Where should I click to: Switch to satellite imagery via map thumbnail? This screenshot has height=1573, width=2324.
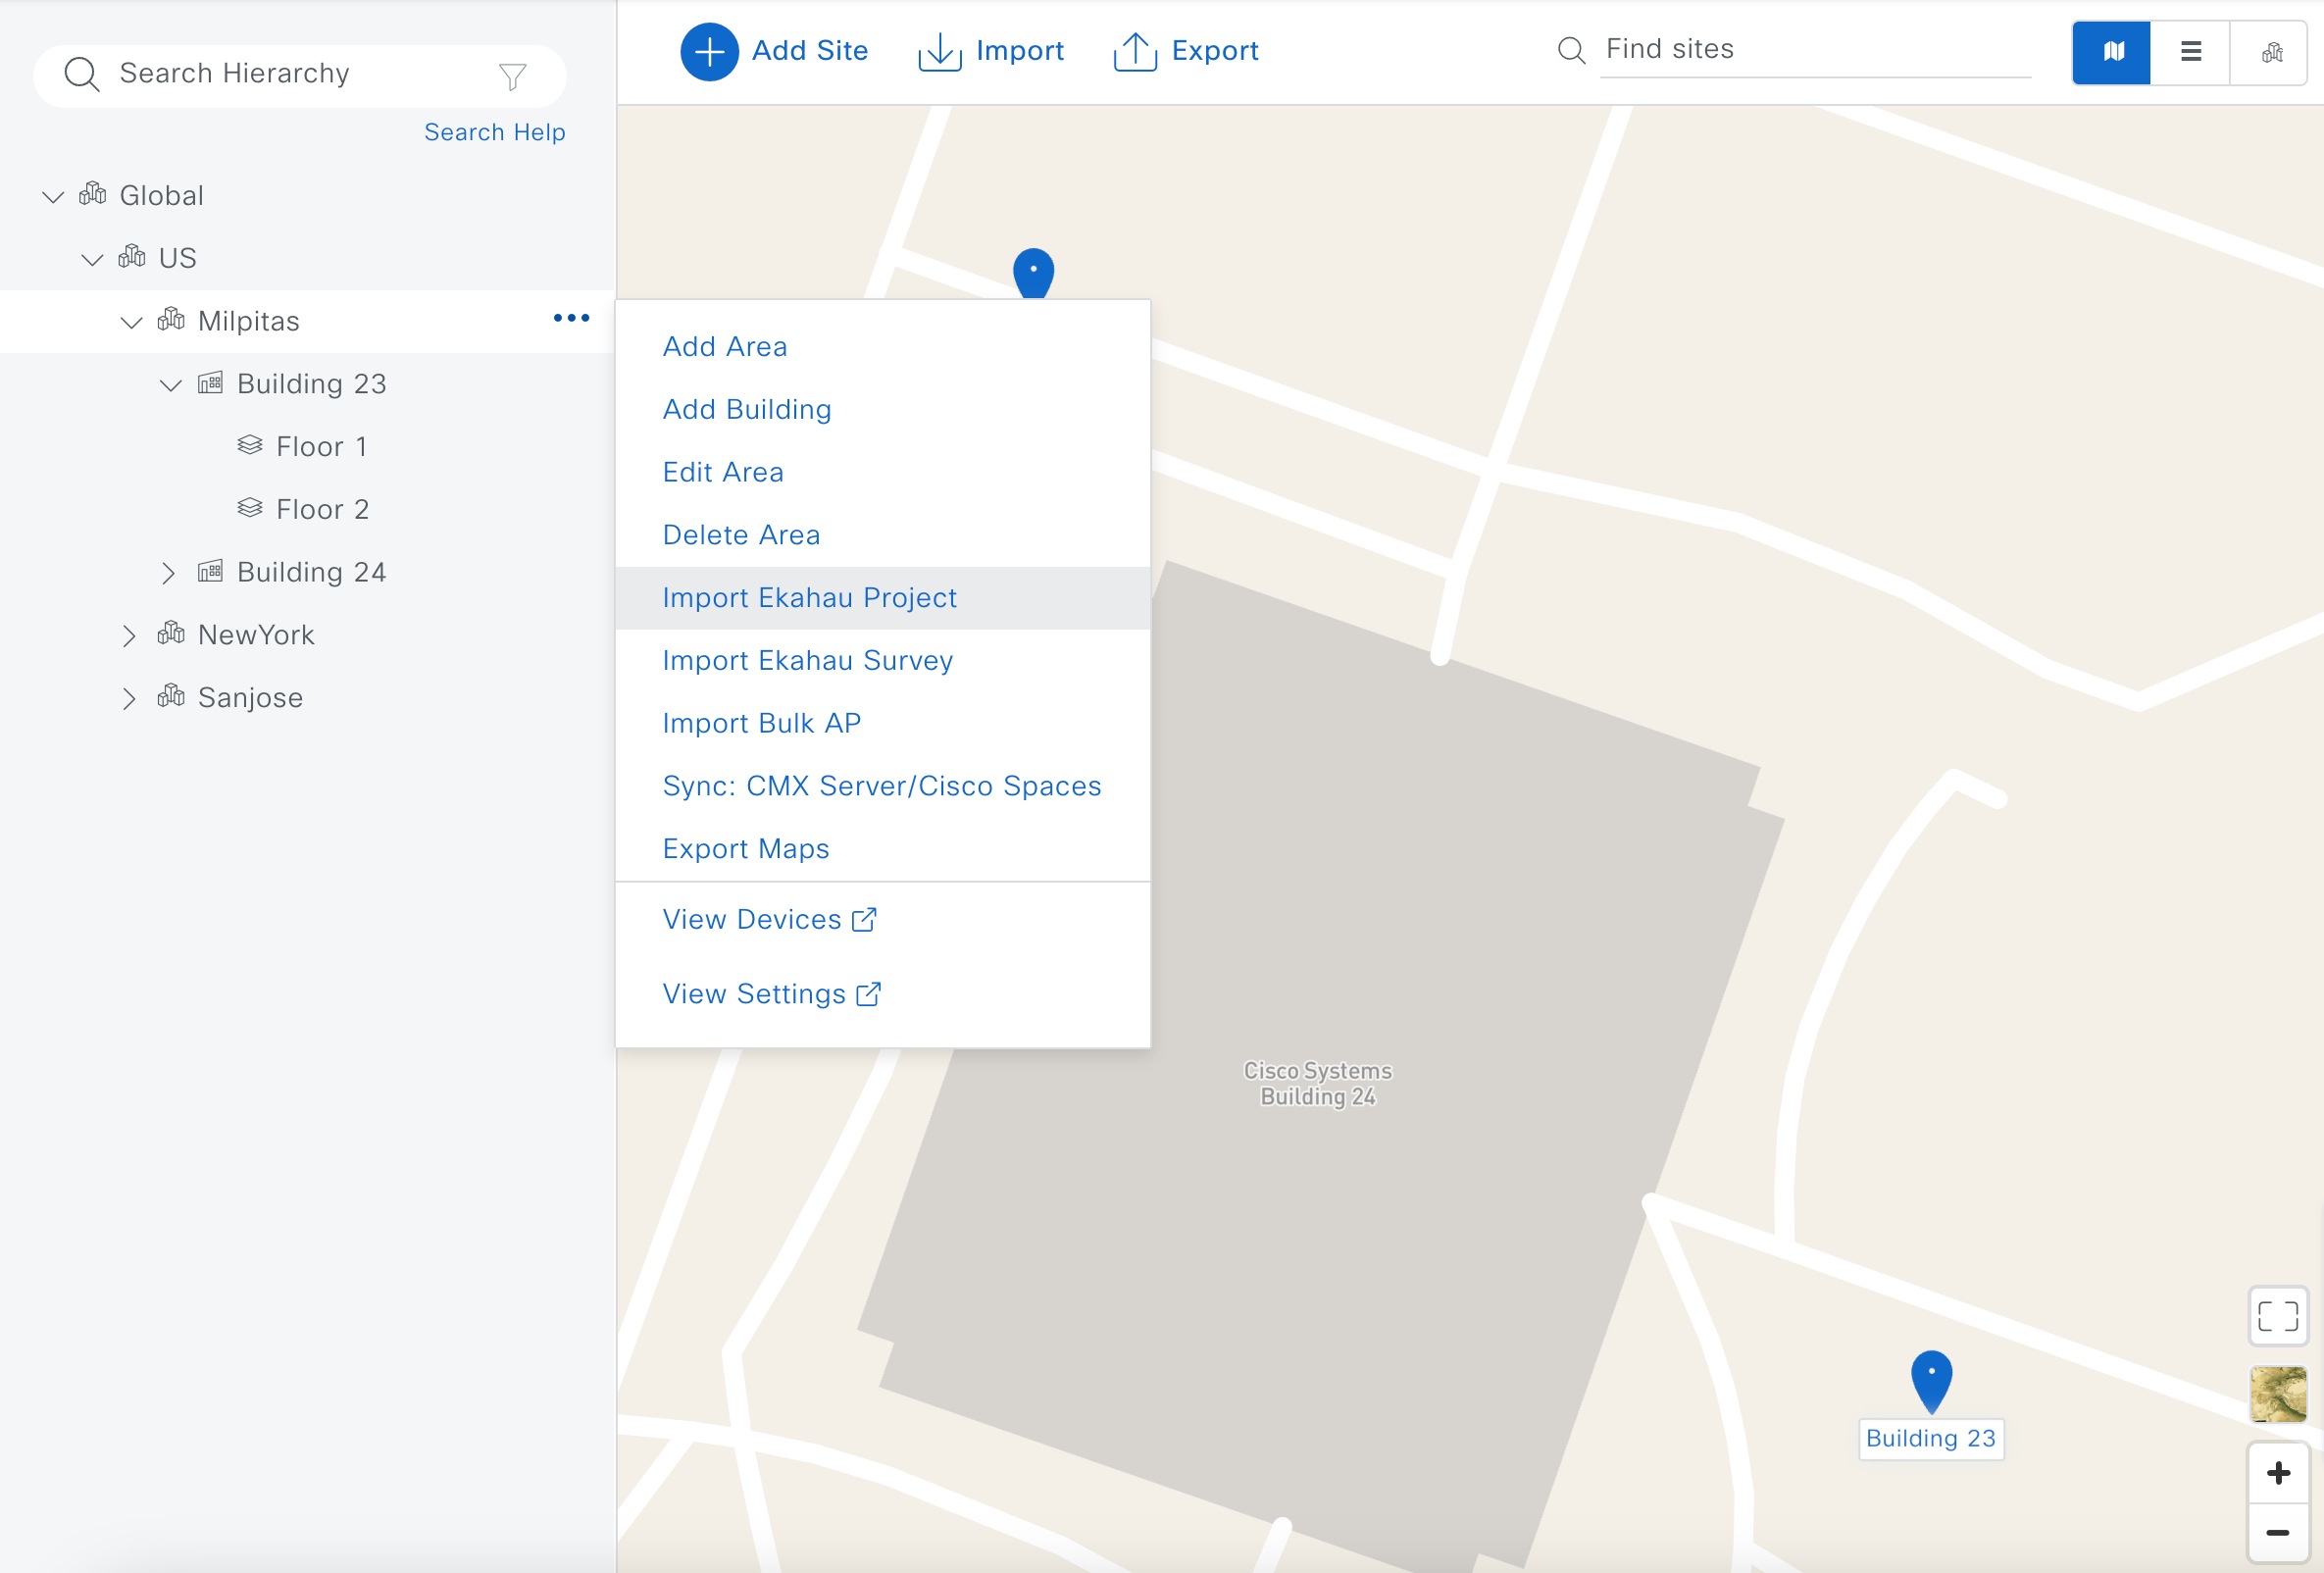click(x=2279, y=1394)
